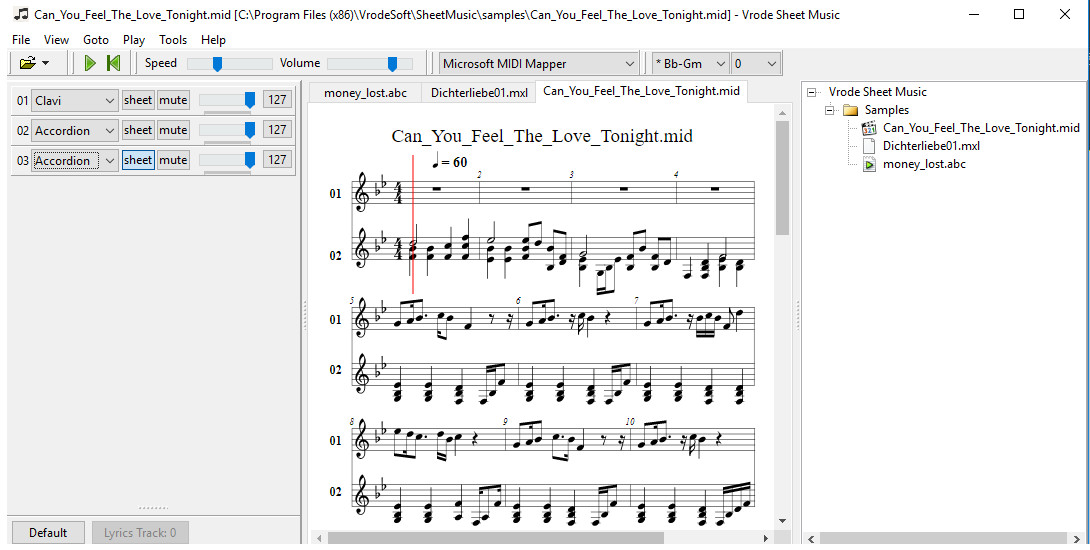Click the 127 volume value for track 01
This screenshot has height=550, width=1090.
[x=277, y=100]
